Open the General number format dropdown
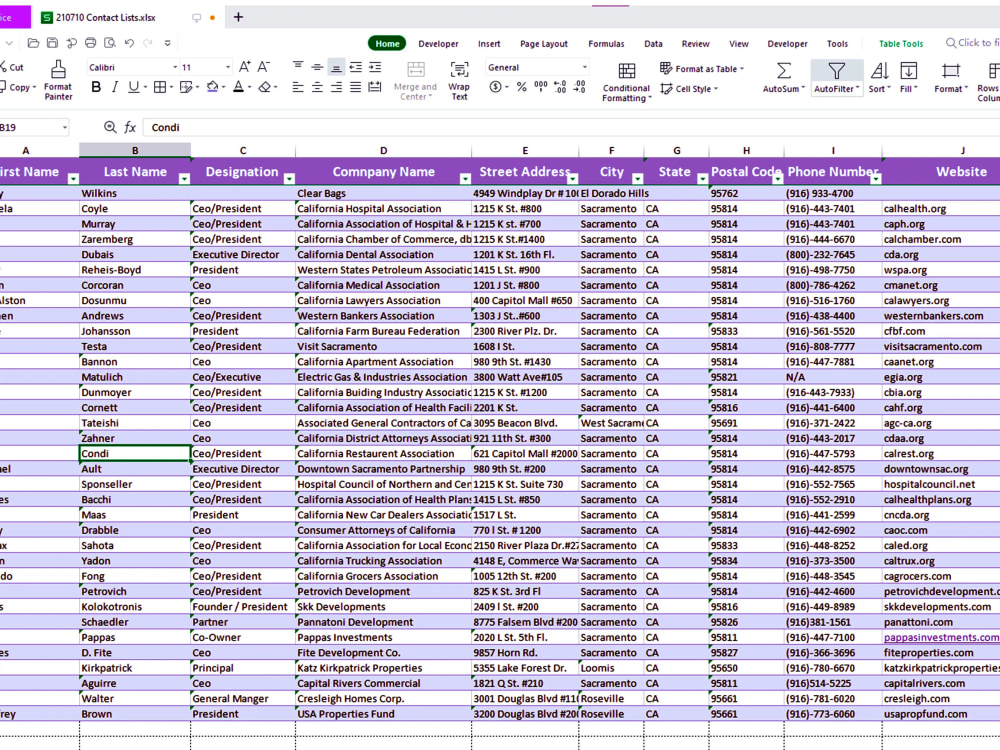The image size is (1000, 750). click(x=584, y=67)
